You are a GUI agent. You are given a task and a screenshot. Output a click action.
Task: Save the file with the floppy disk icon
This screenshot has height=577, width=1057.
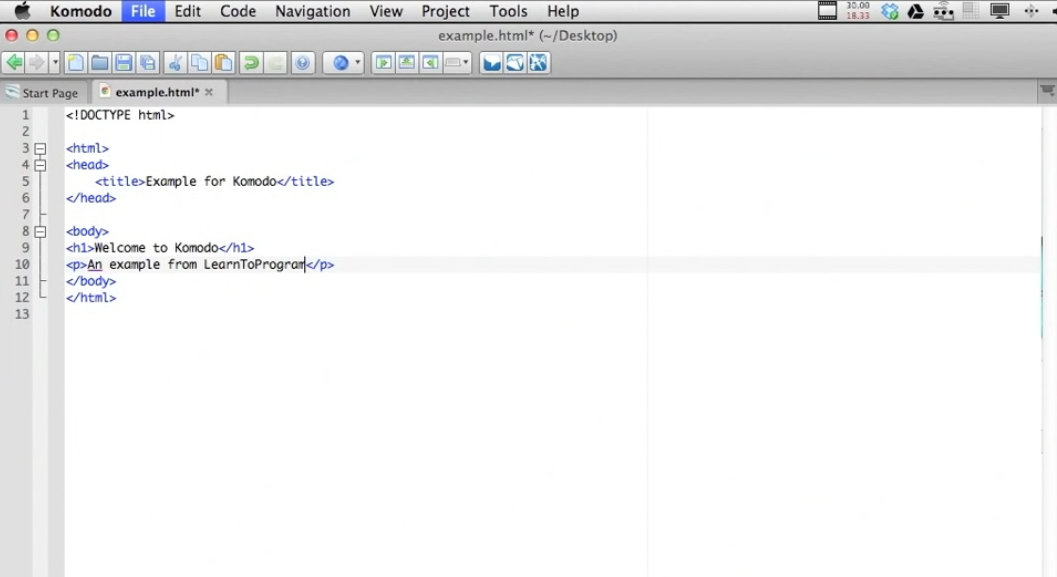click(x=123, y=63)
